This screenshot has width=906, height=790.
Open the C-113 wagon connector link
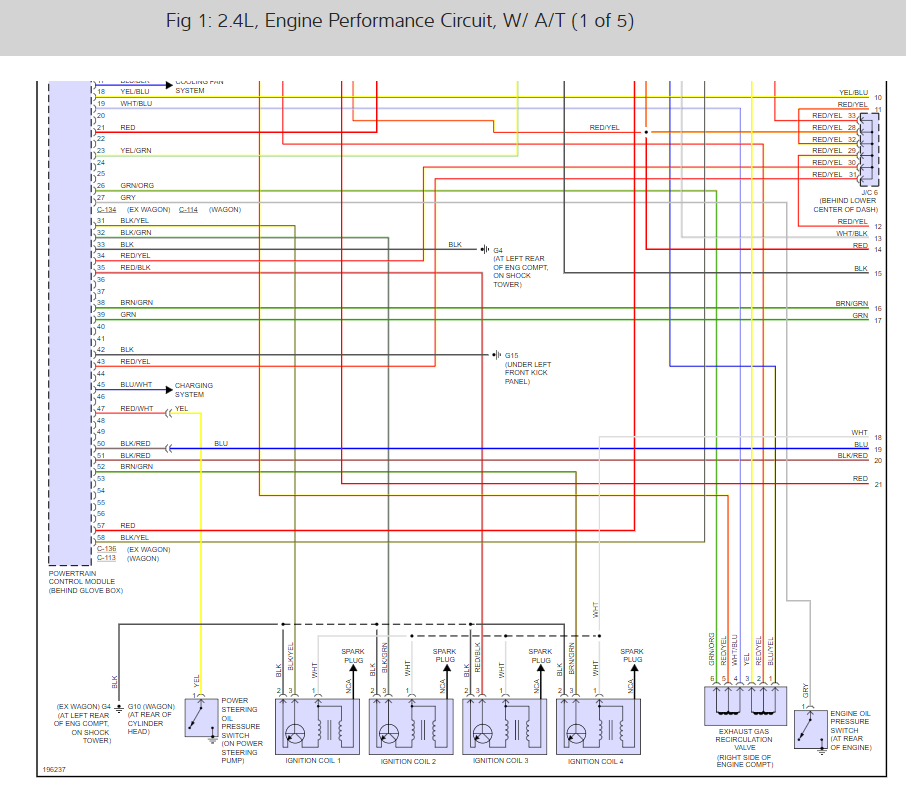[x=106, y=558]
